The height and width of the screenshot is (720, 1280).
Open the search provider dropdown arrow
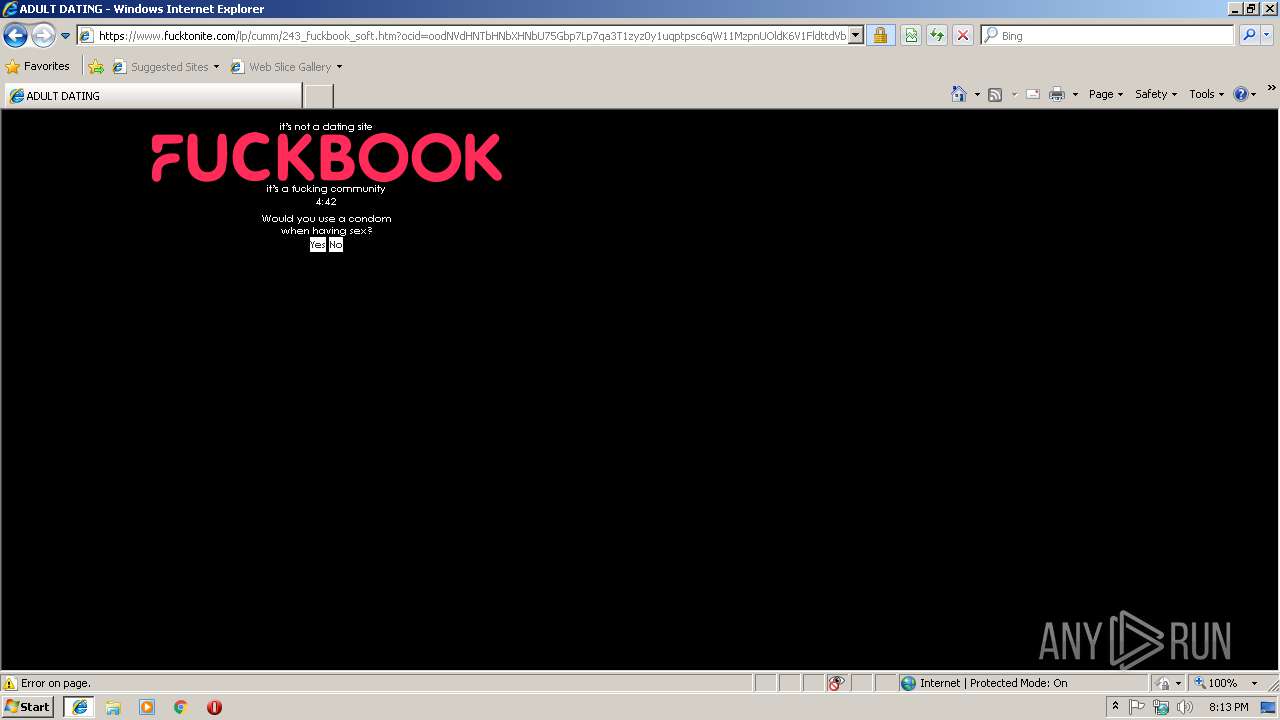click(1267, 36)
